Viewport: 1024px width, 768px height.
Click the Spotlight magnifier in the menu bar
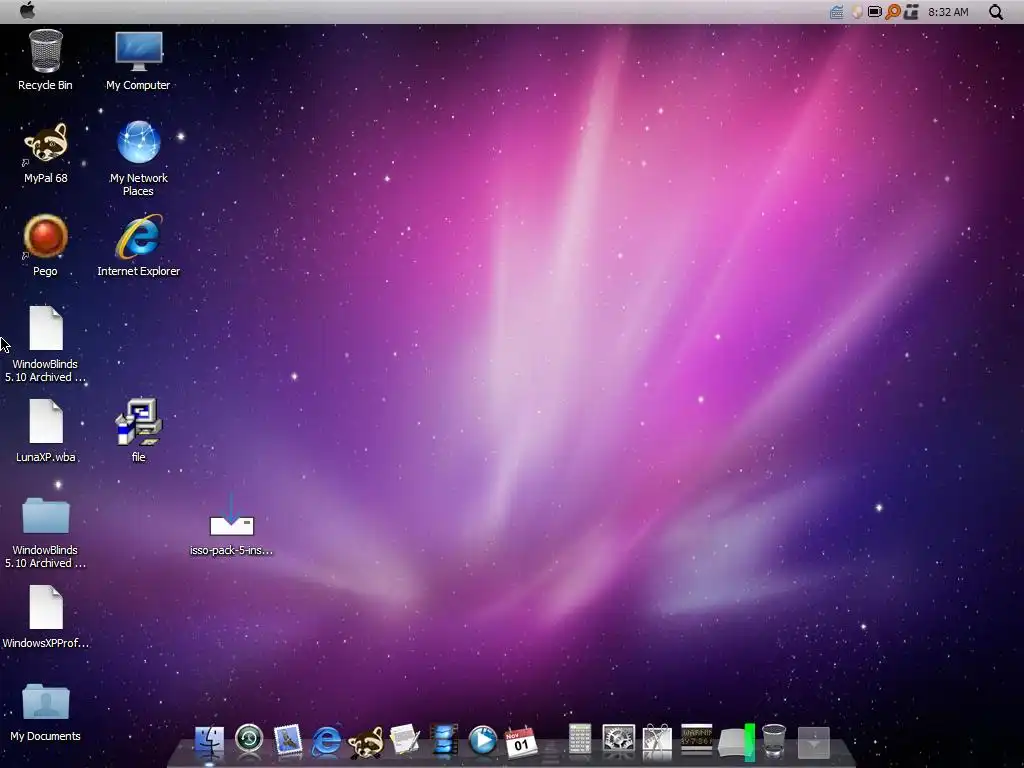(995, 12)
